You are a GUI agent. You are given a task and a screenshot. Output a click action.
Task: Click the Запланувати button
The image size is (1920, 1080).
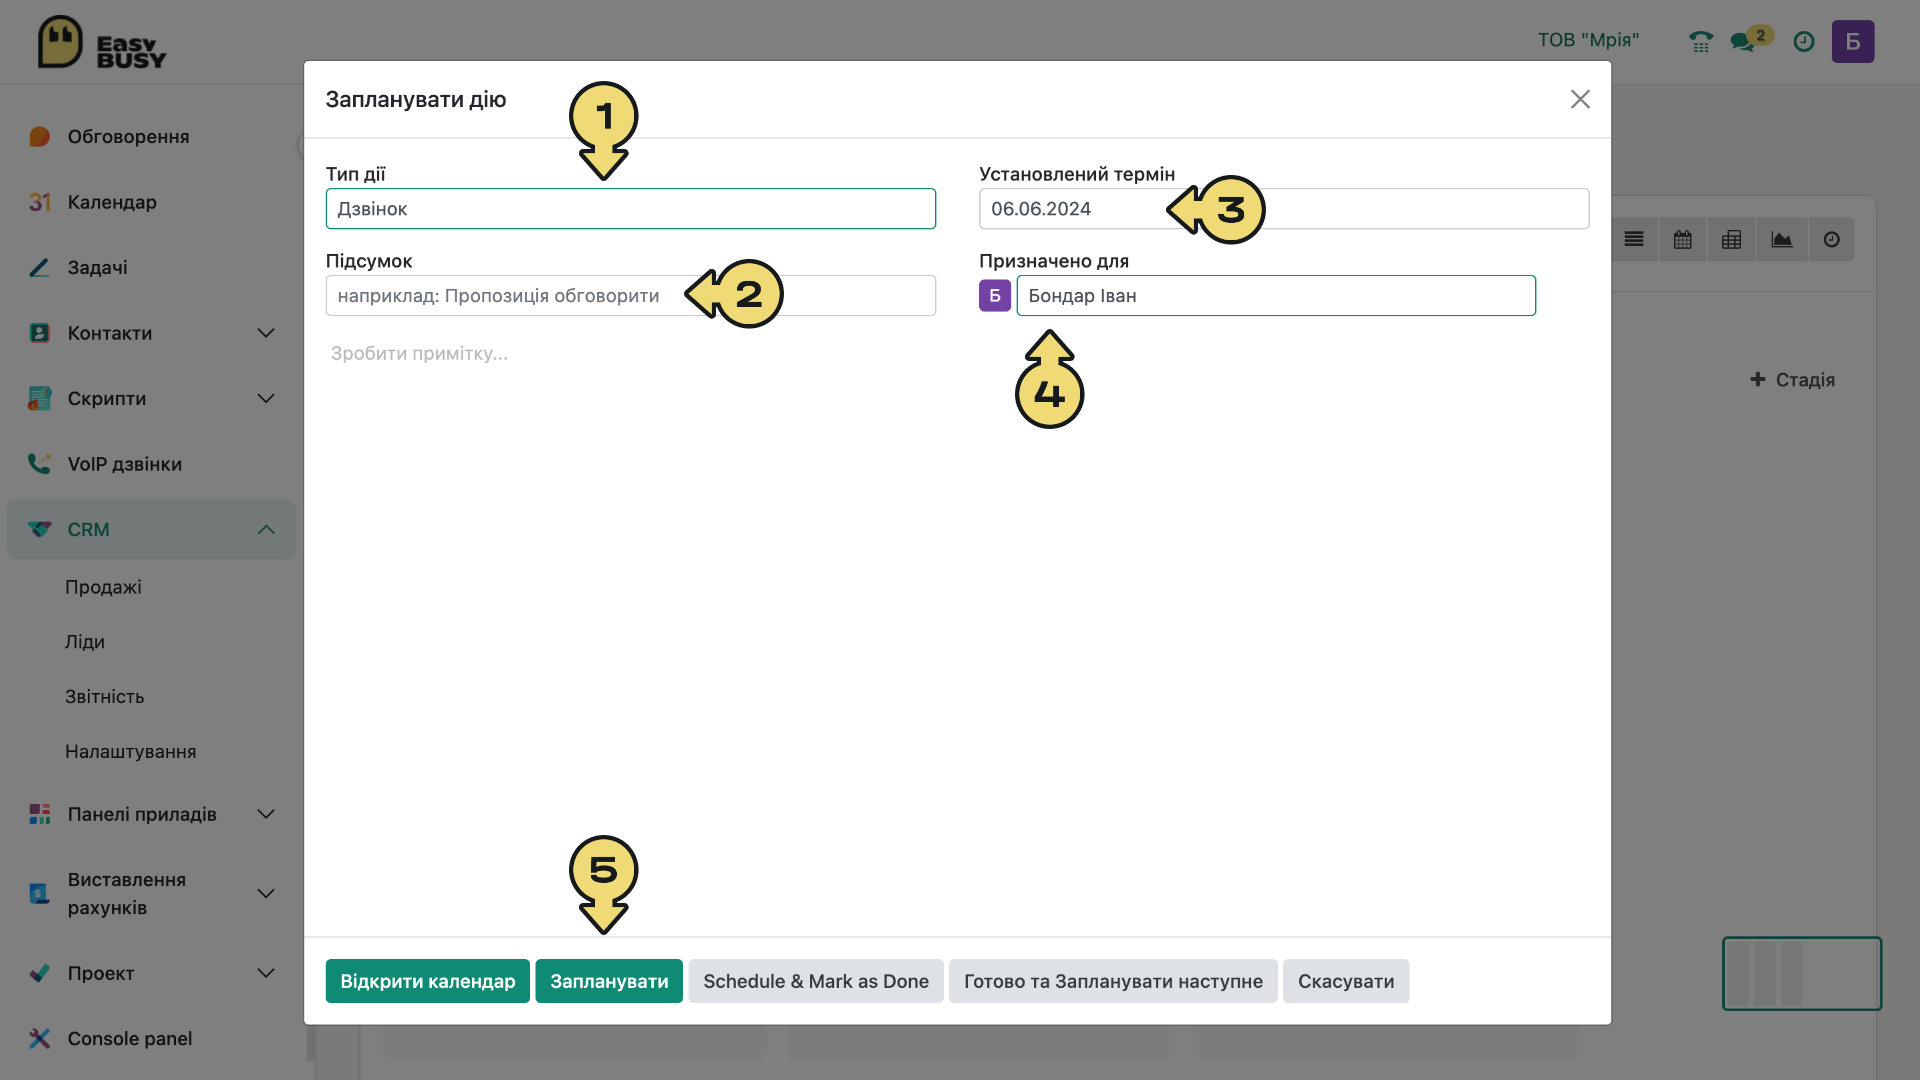coord(609,981)
